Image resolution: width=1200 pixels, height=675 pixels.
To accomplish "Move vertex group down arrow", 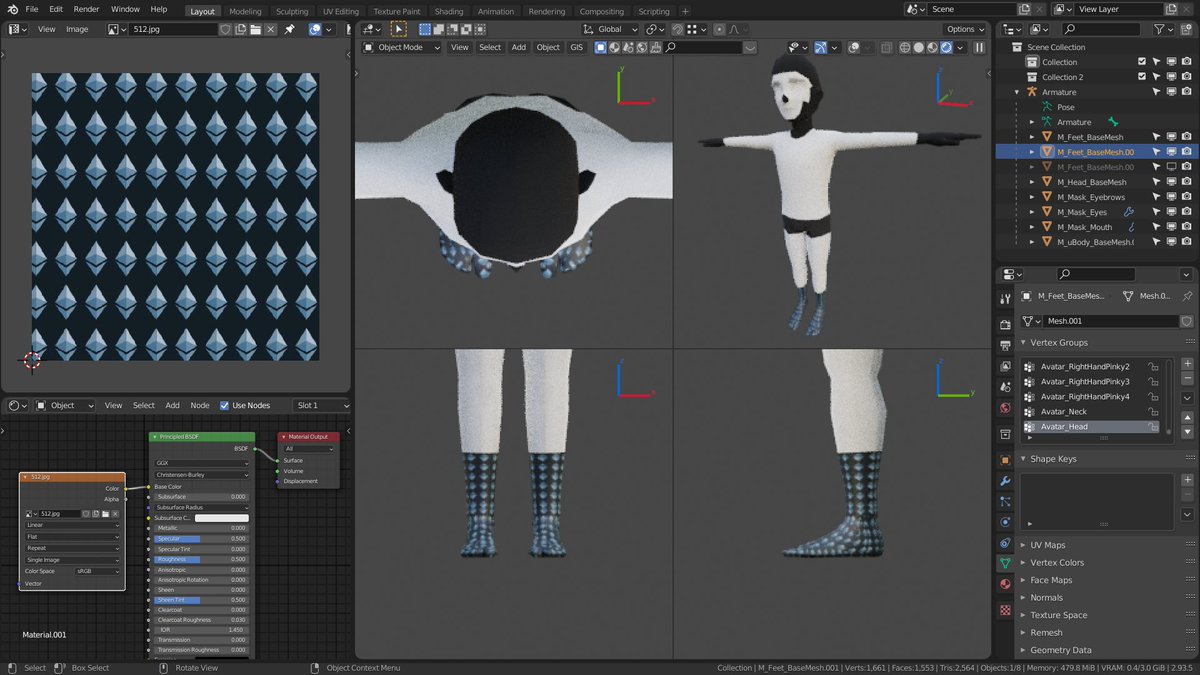I will [x=1187, y=432].
